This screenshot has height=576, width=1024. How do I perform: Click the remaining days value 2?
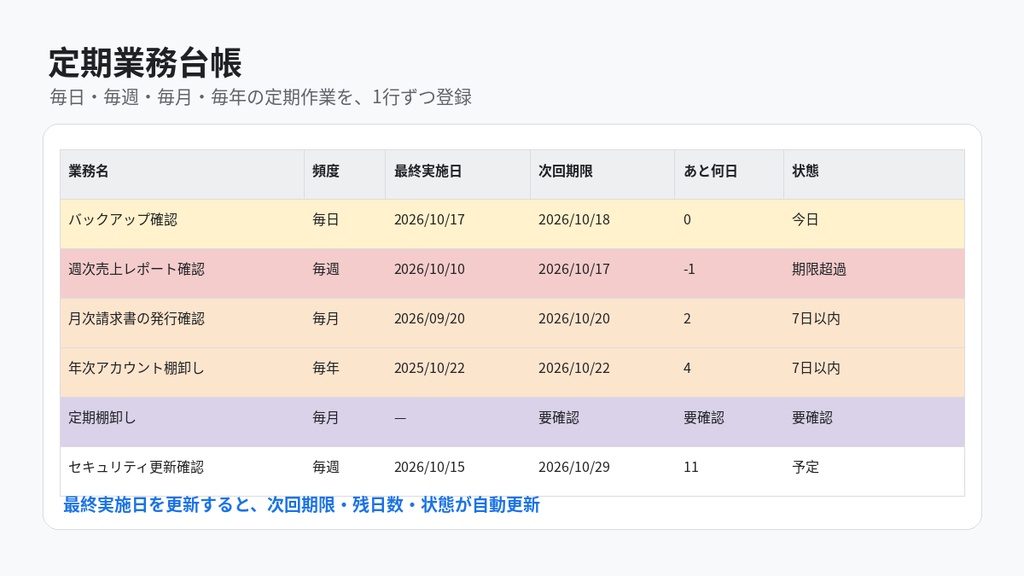pyautogui.click(x=729, y=323)
